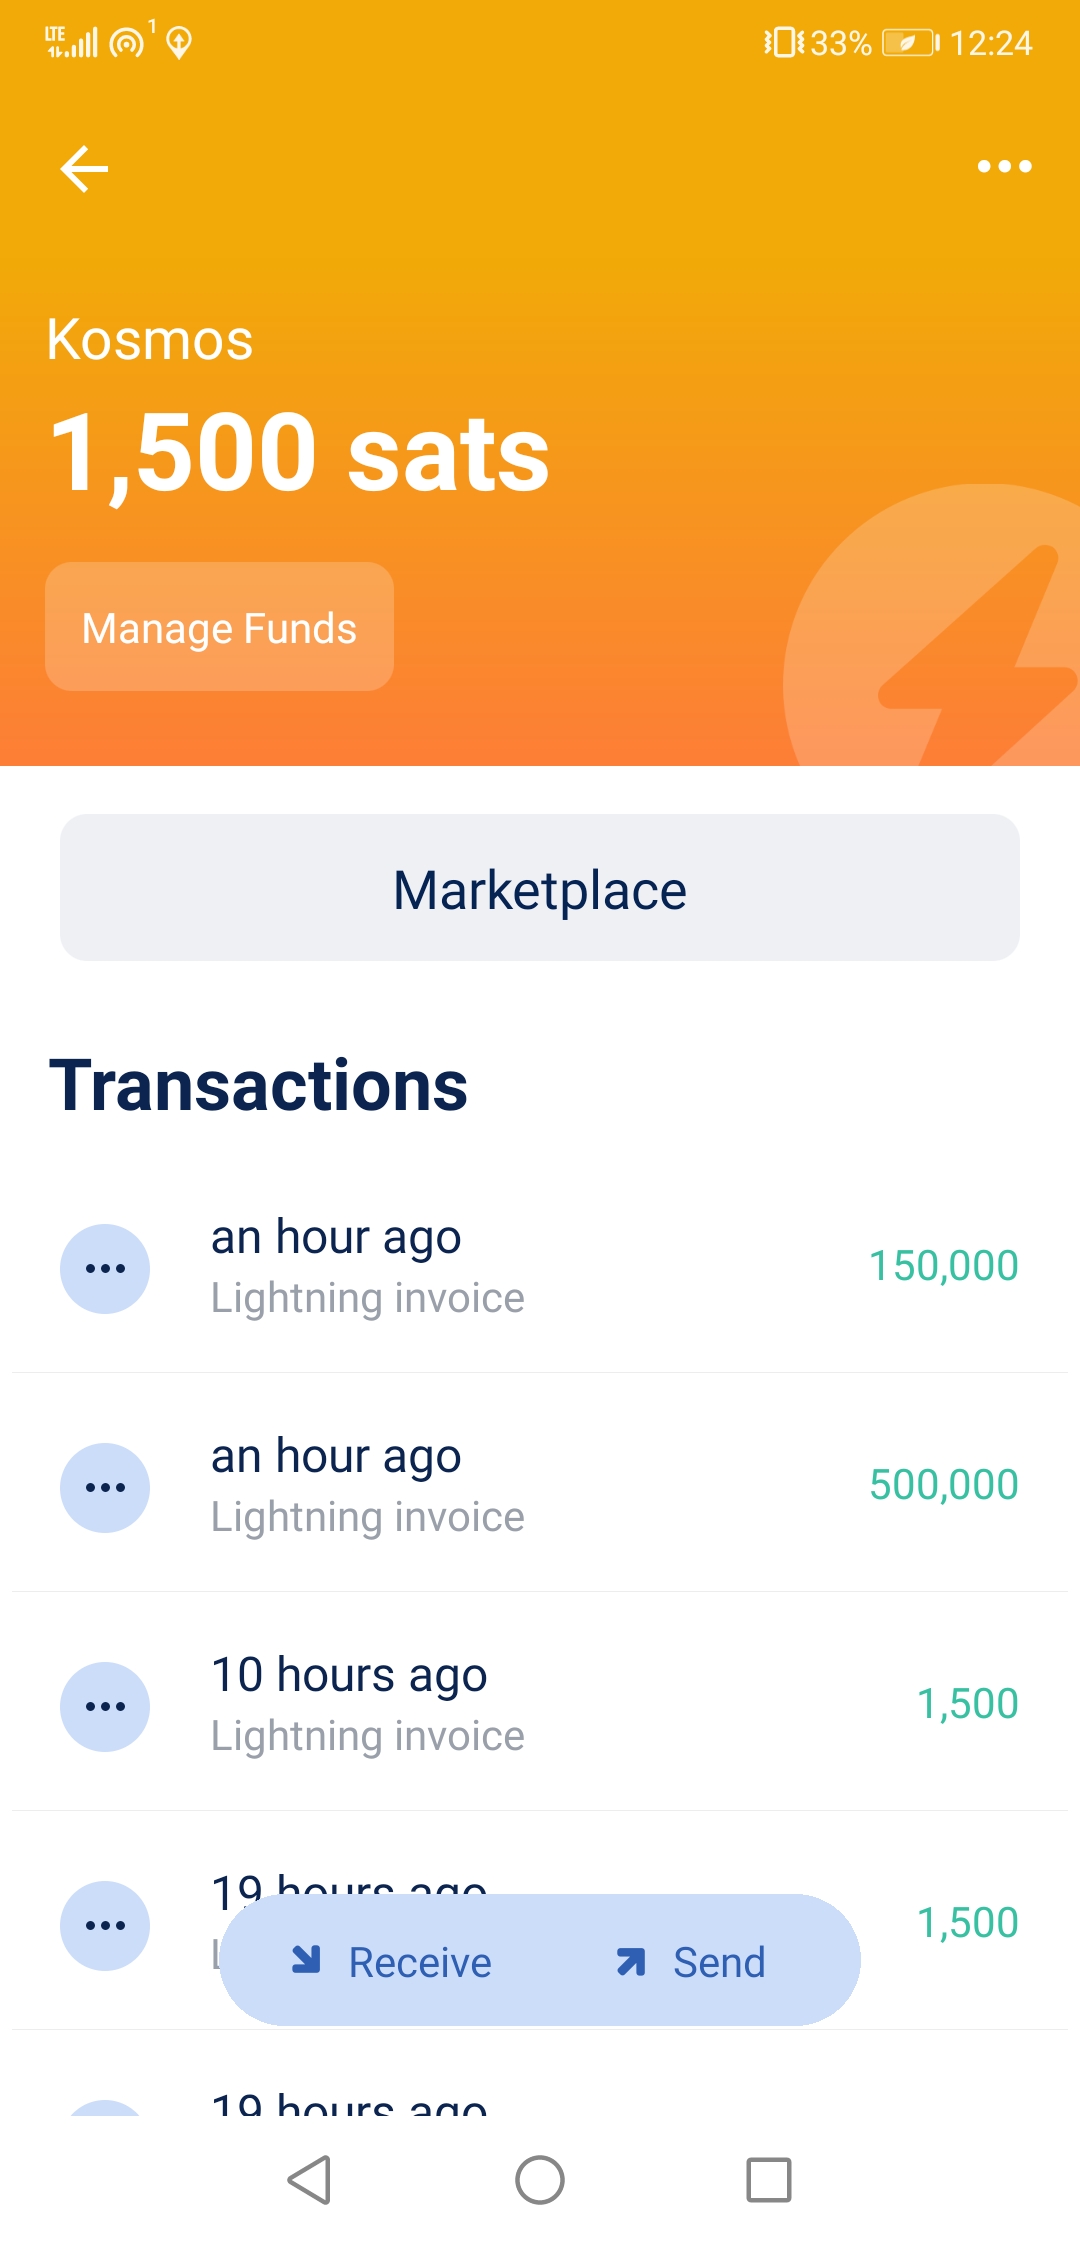Tap the pending icon of 500,000 transaction
The height and width of the screenshot is (2244, 1080).
(x=105, y=1487)
